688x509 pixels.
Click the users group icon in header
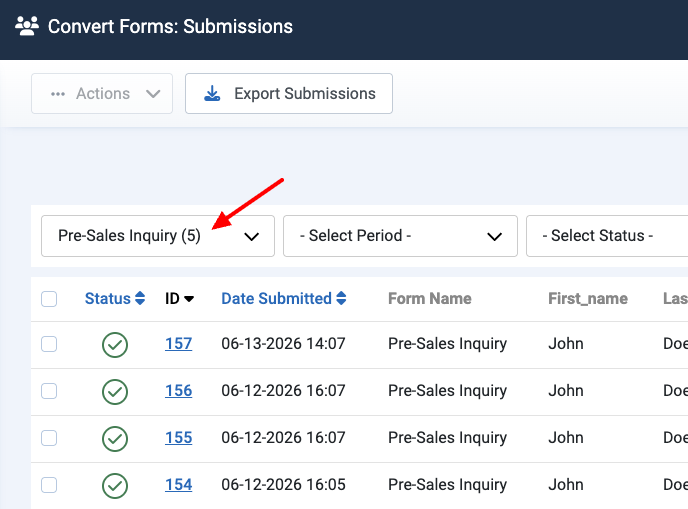27,26
